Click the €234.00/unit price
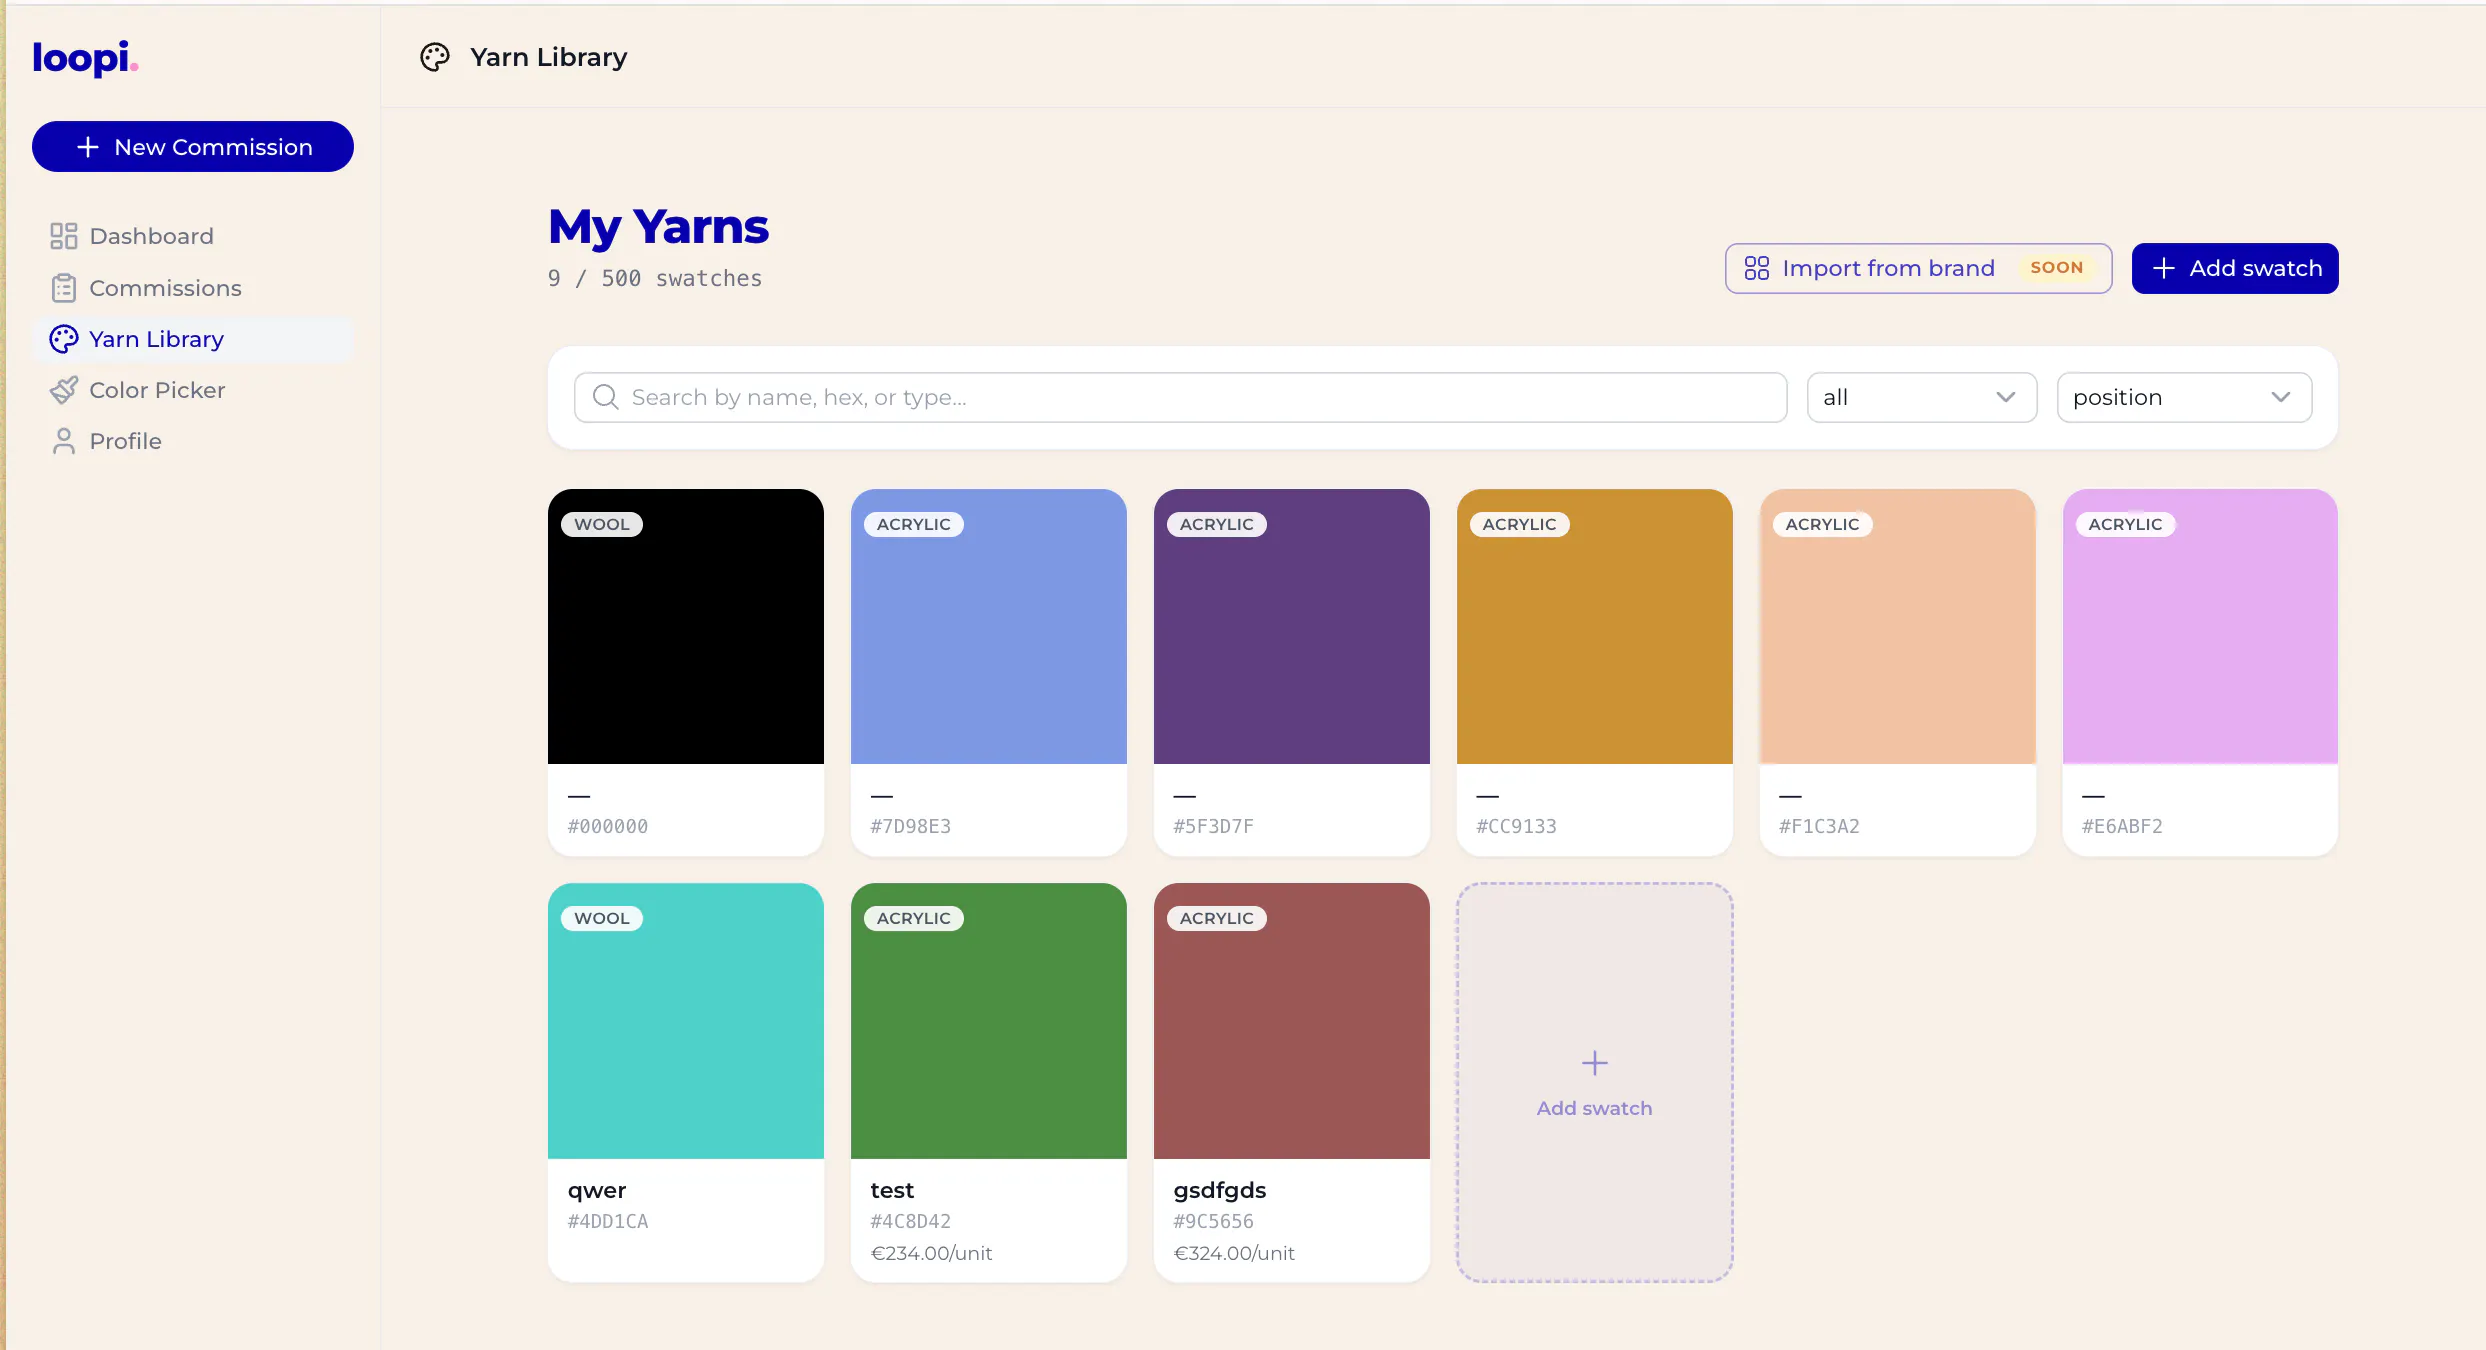2486x1350 pixels. pyautogui.click(x=931, y=1253)
